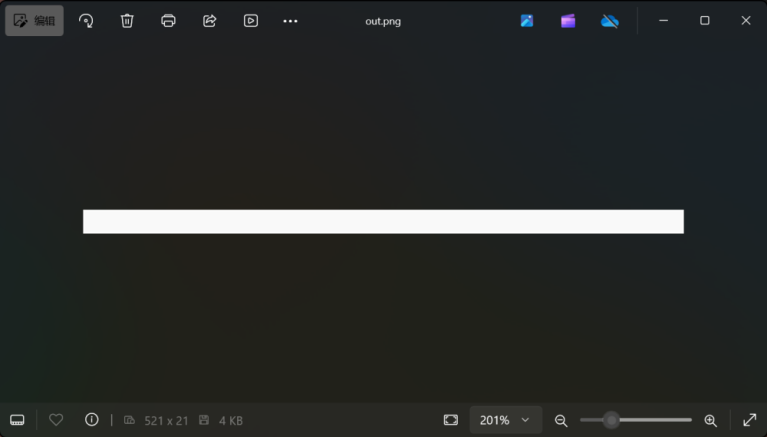Image resolution: width=767 pixels, height=437 pixels.
Task: Enter fullscreen with the expand arrows icon
Action: 749,420
